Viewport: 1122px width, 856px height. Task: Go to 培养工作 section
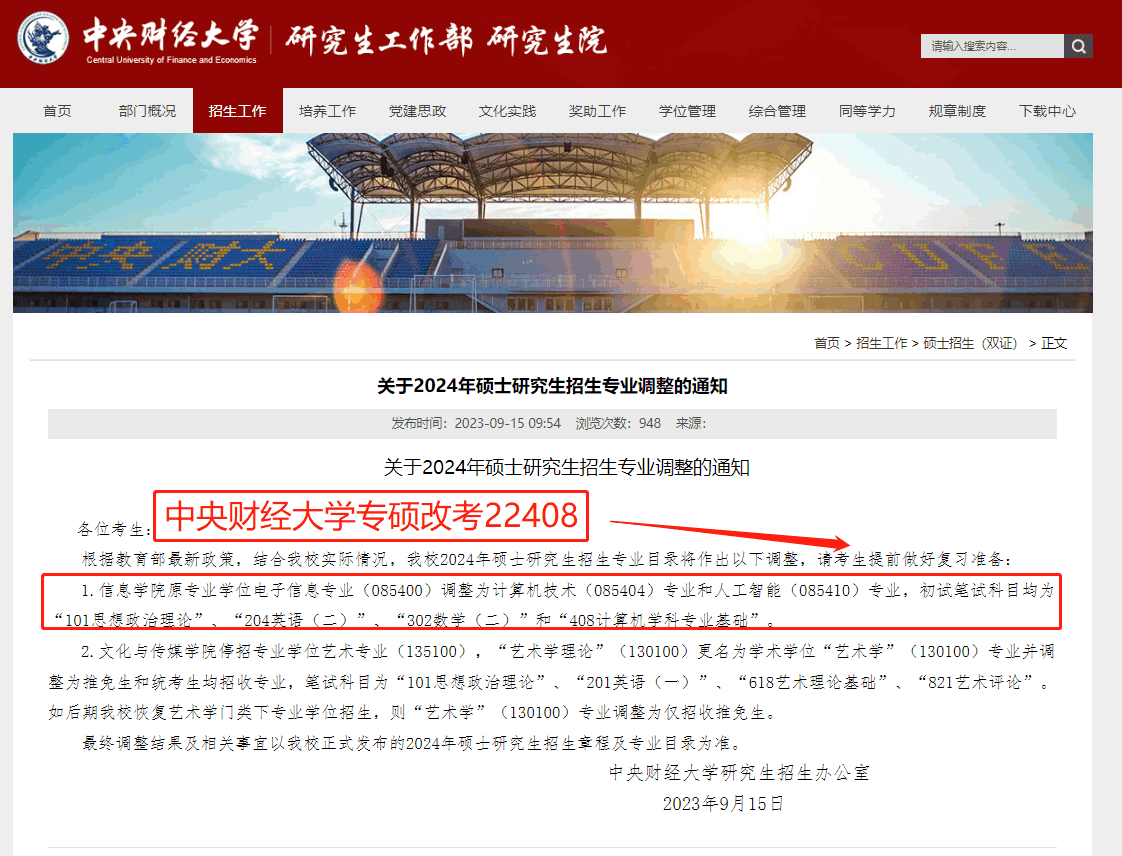coord(328,111)
